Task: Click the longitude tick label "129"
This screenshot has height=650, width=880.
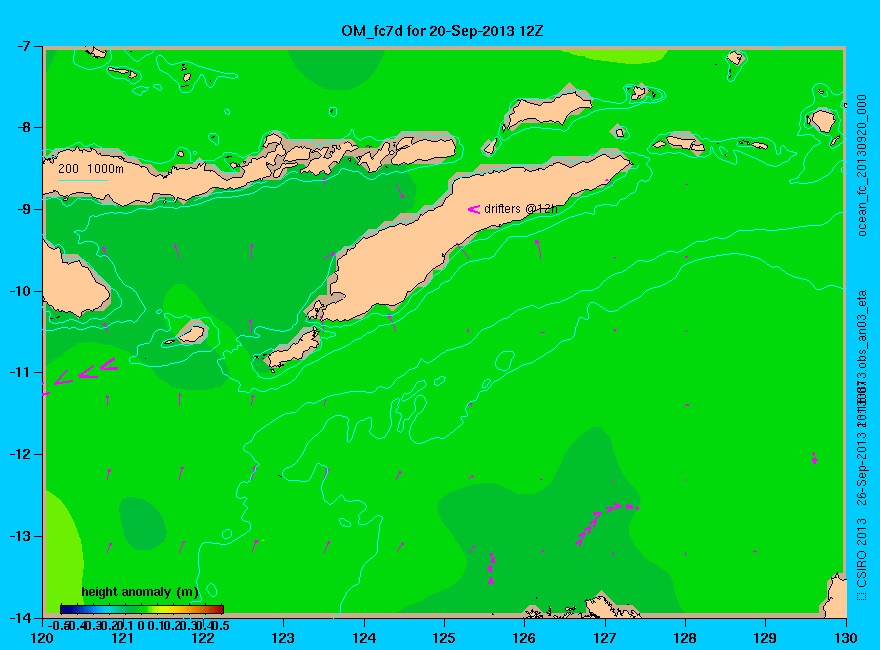Action: [765, 638]
